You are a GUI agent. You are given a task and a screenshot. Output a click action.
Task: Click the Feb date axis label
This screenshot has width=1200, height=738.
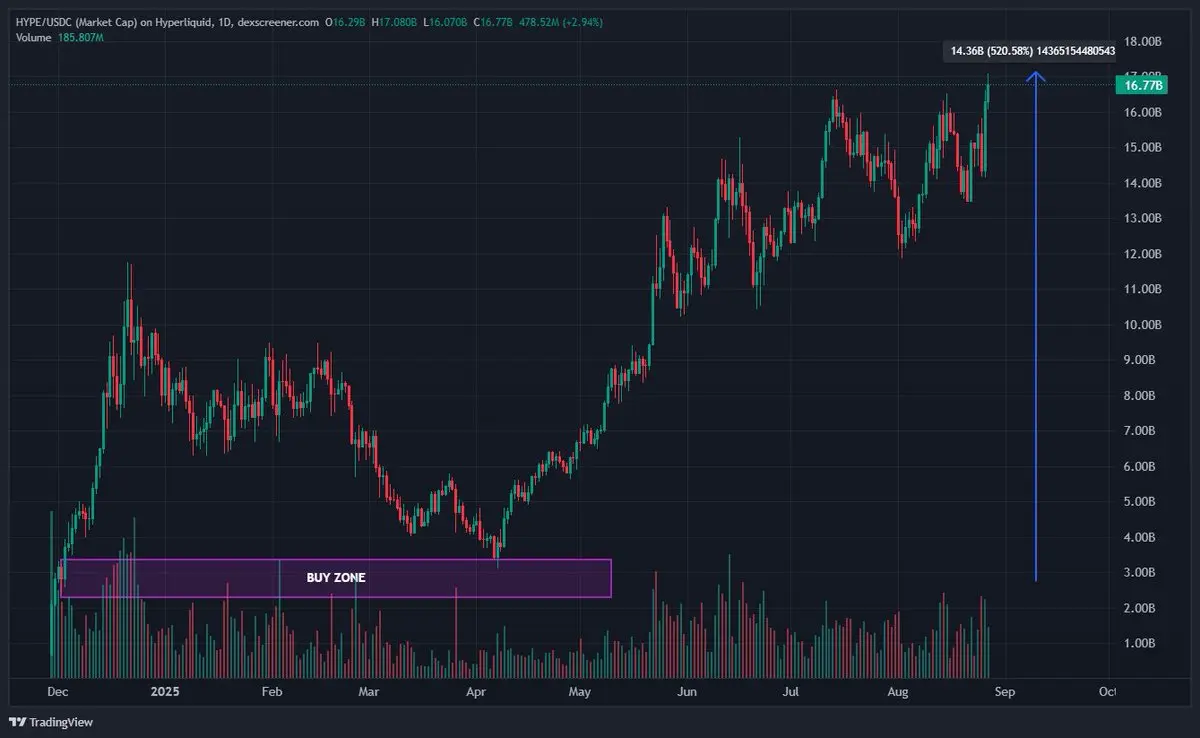[x=272, y=691]
